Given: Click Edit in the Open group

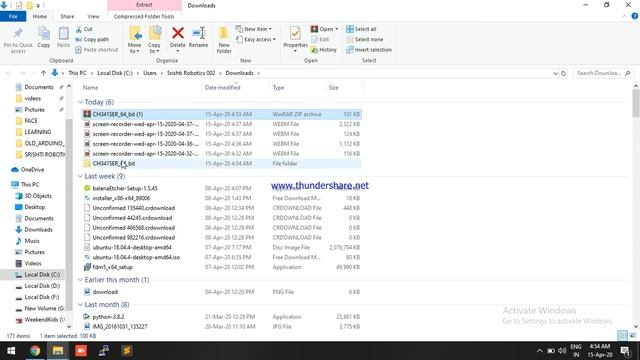Looking at the screenshot, I should tap(320, 40).
